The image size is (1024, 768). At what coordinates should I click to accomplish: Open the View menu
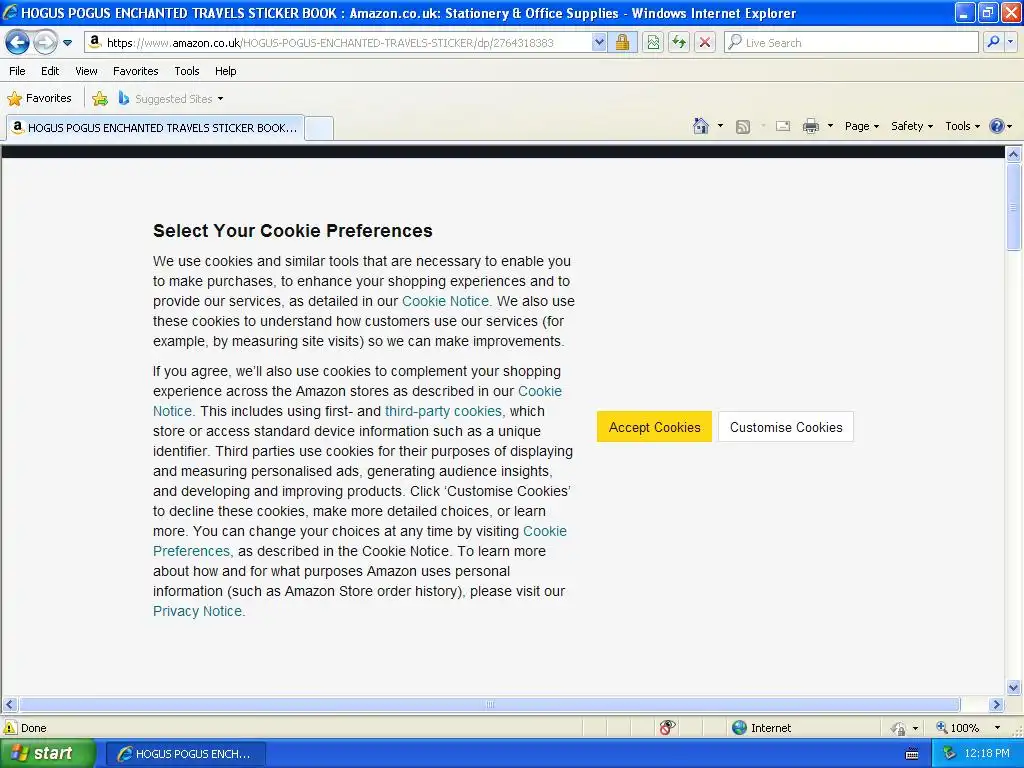(x=86, y=71)
